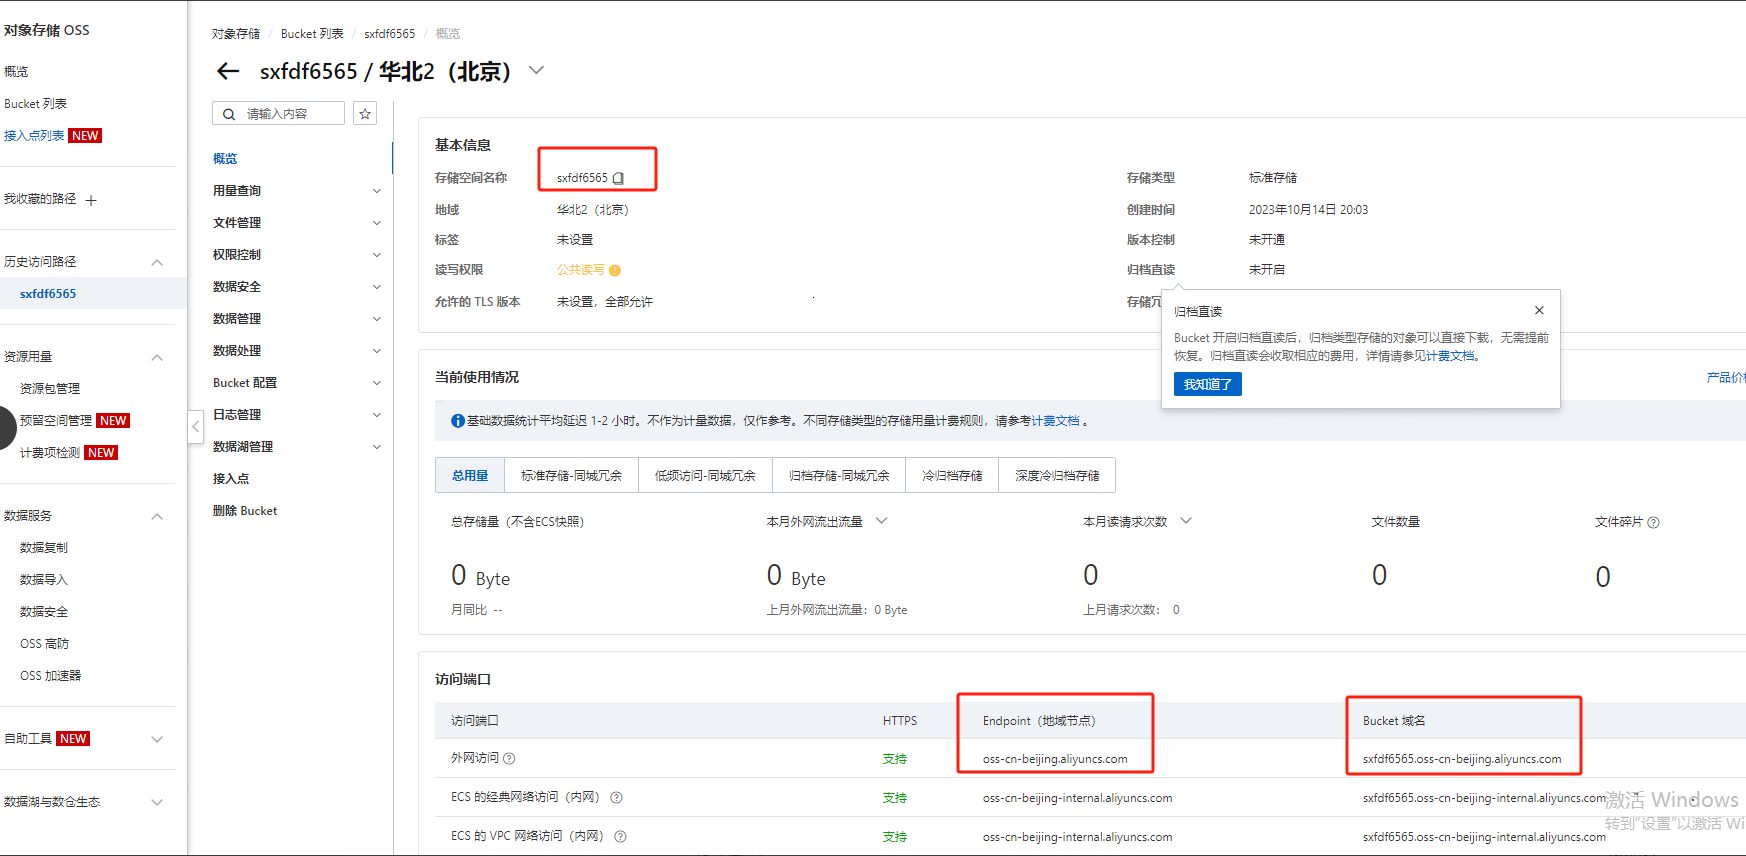The height and width of the screenshot is (856, 1746).
Task: Select the 深度冷归档存储 tab
Action: 1057,476
